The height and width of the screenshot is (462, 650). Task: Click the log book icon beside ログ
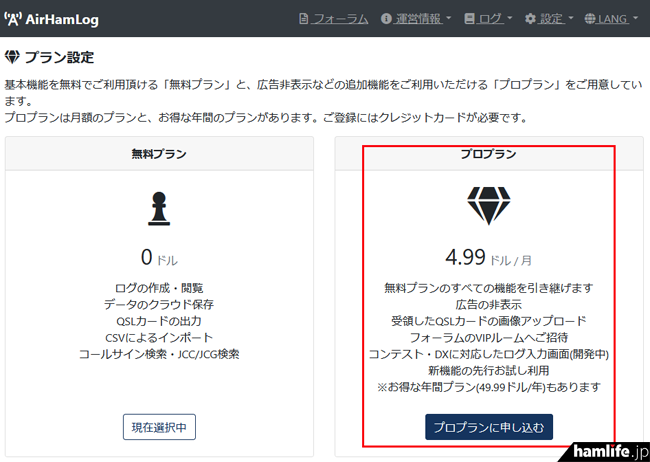click(x=470, y=19)
